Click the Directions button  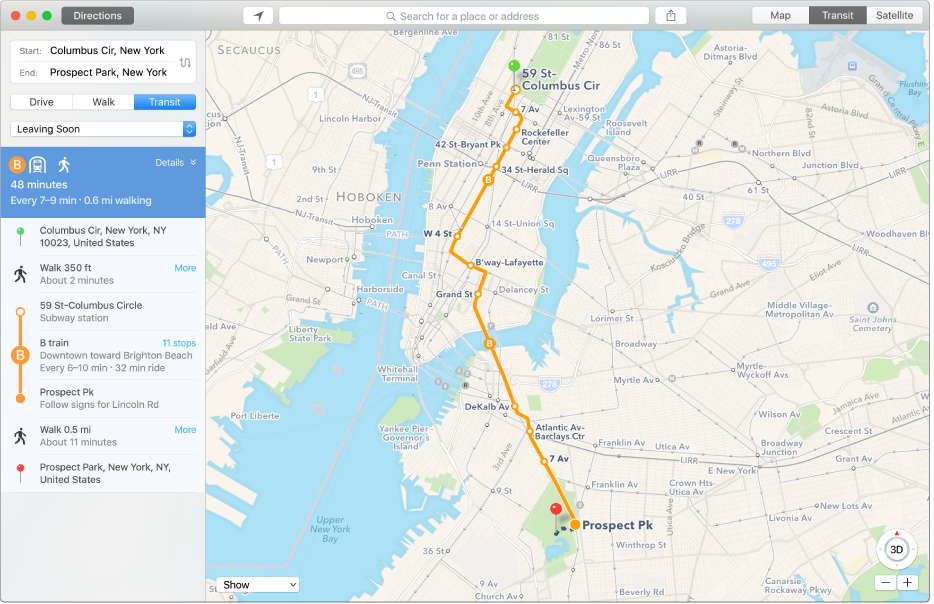click(x=98, y=15)
